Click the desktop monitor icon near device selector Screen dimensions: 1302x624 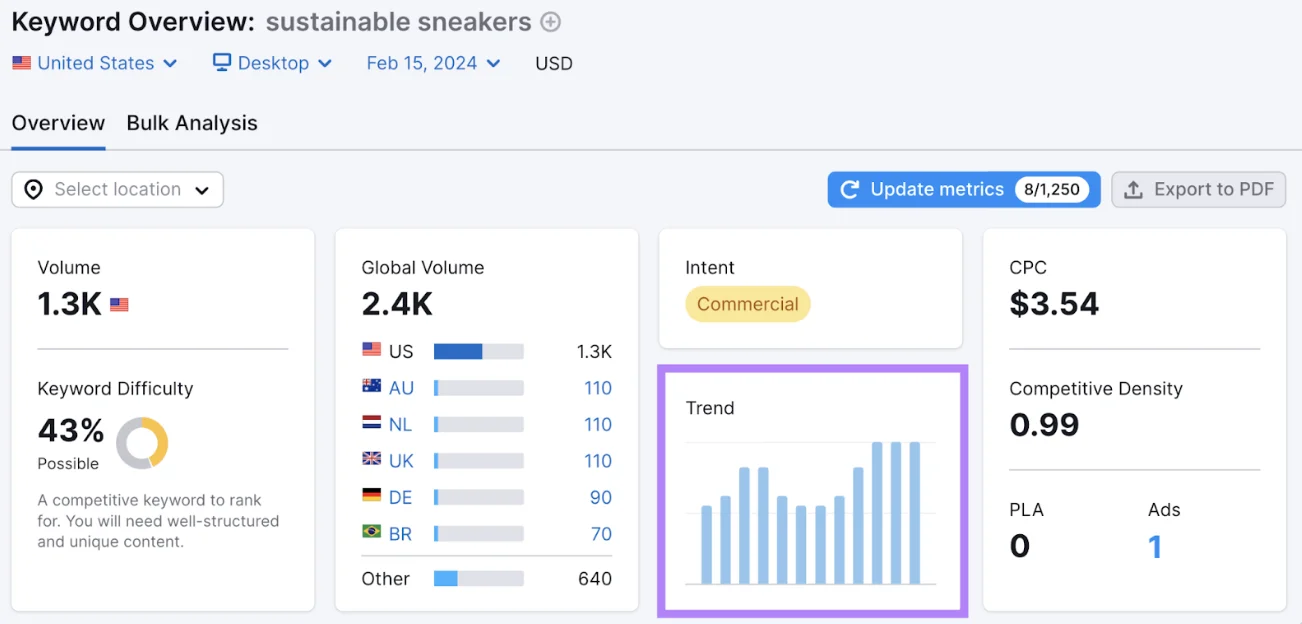coord(221,62)
